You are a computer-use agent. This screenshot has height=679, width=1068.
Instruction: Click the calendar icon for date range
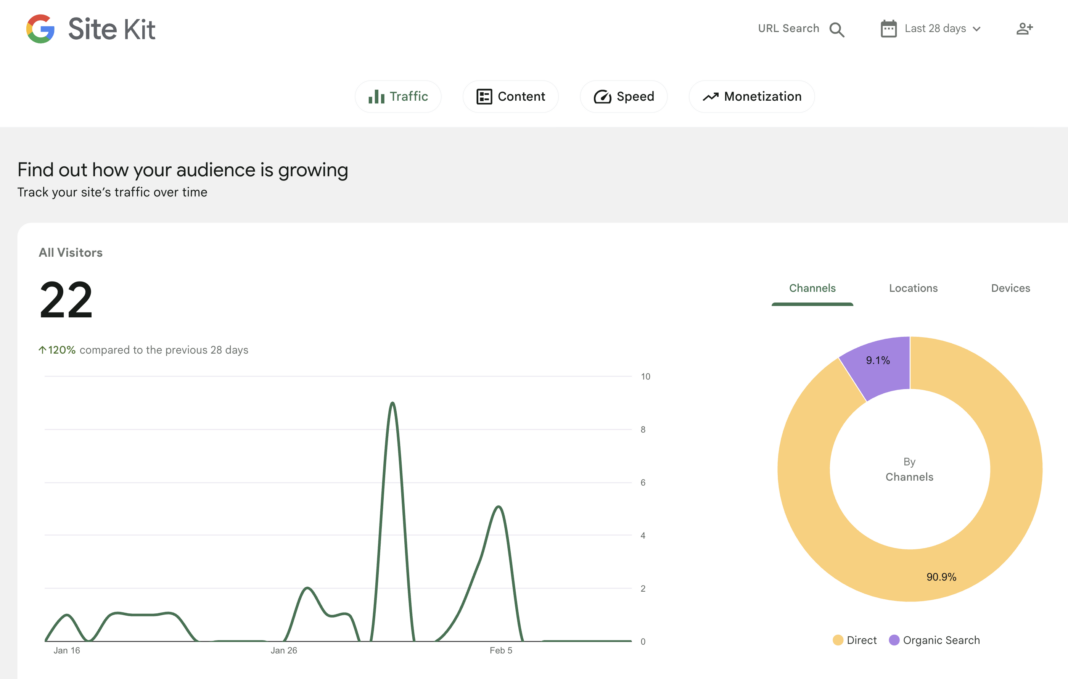point(888,29)
